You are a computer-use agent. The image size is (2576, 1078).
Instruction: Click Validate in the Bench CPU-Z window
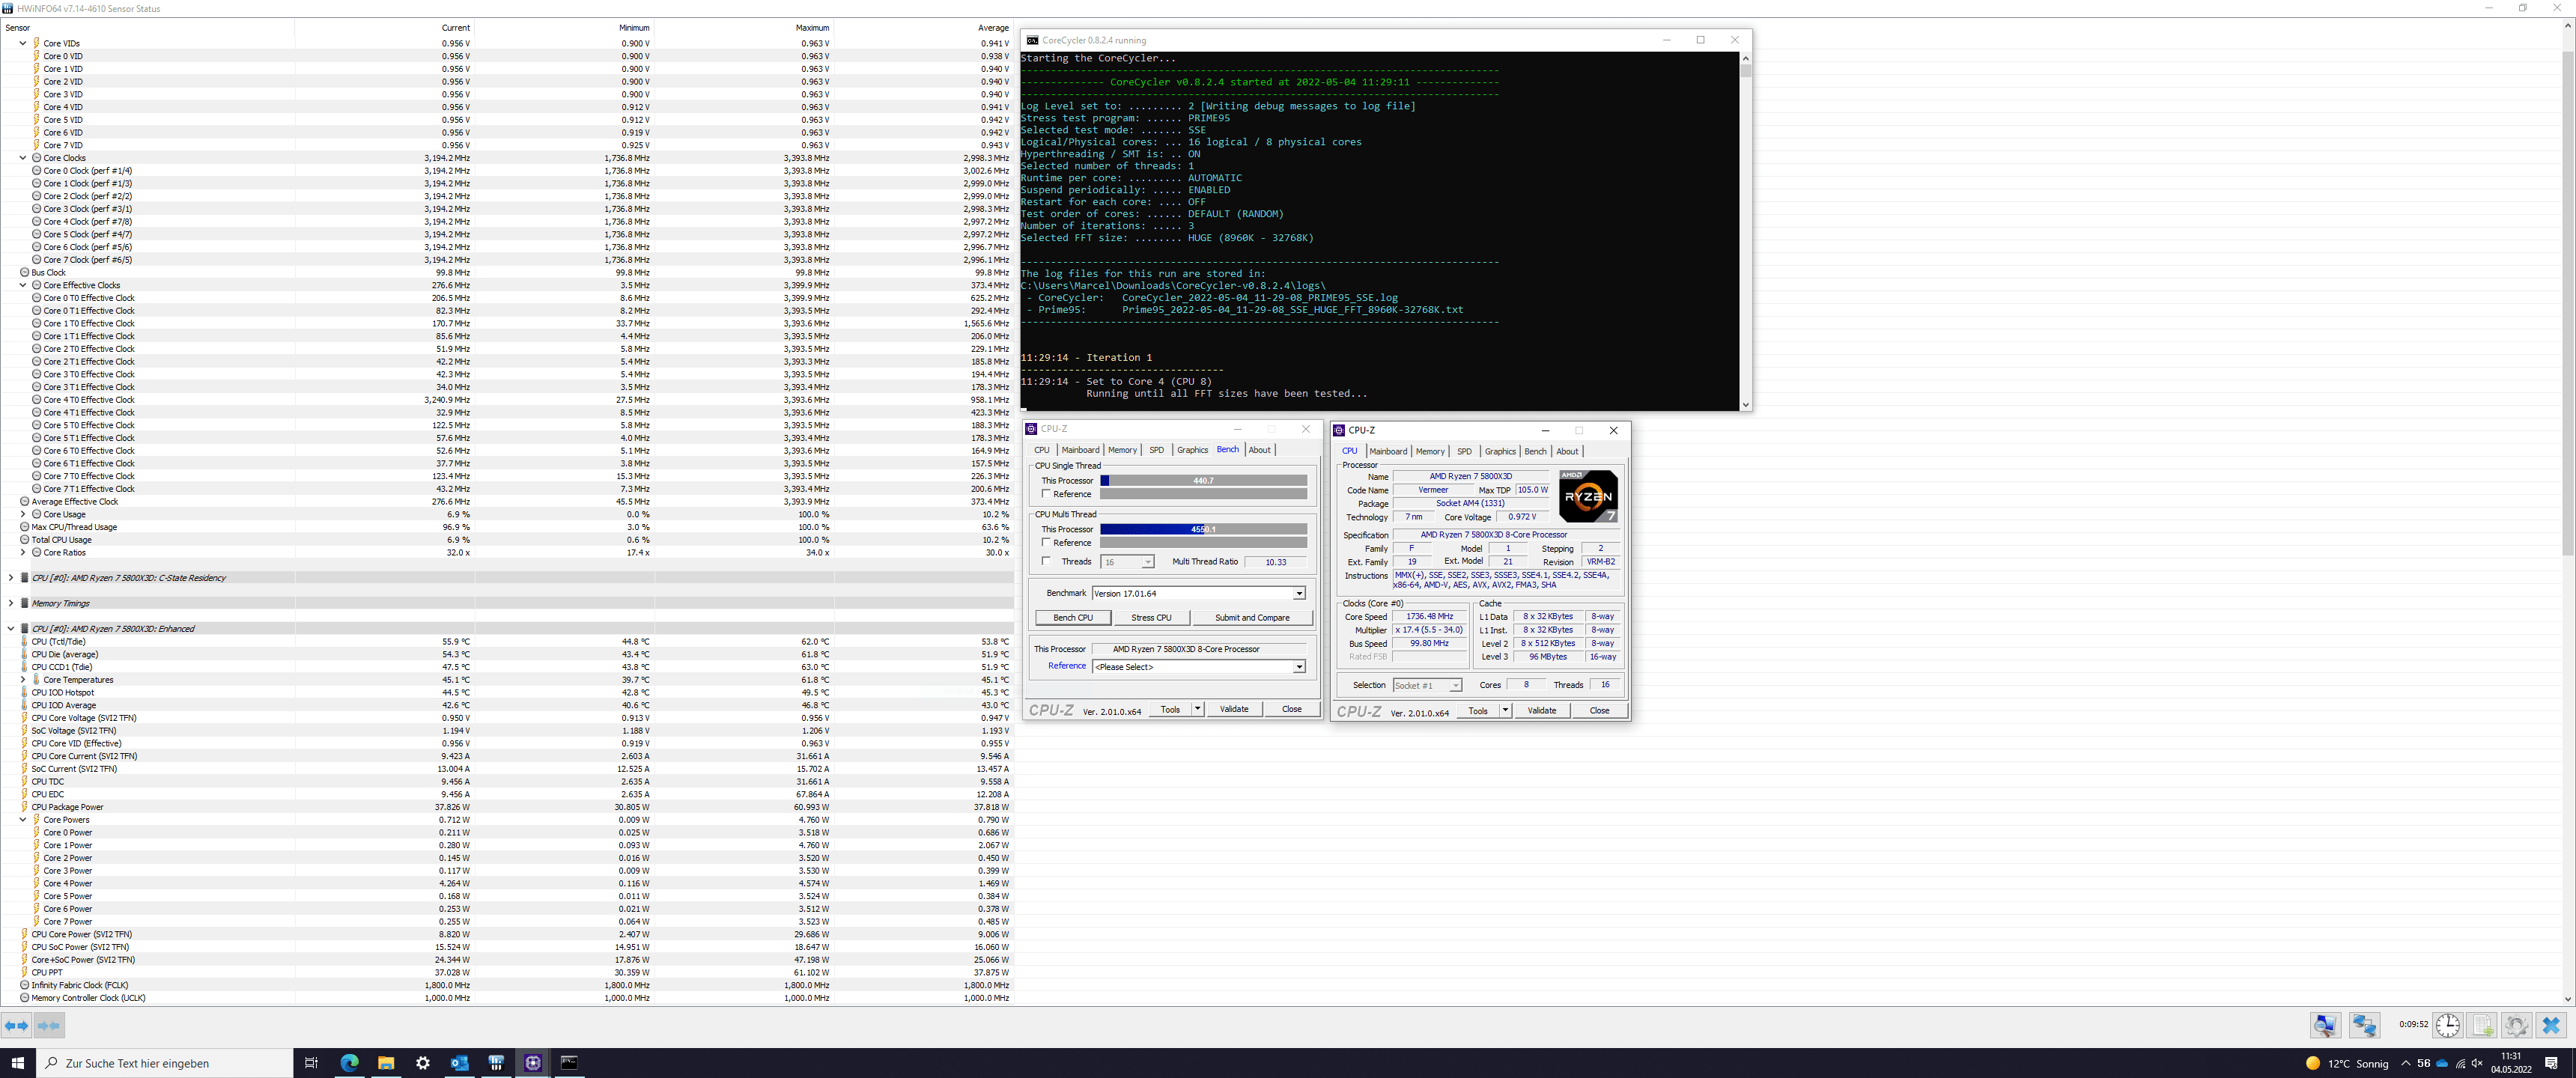coord(1234,709)
